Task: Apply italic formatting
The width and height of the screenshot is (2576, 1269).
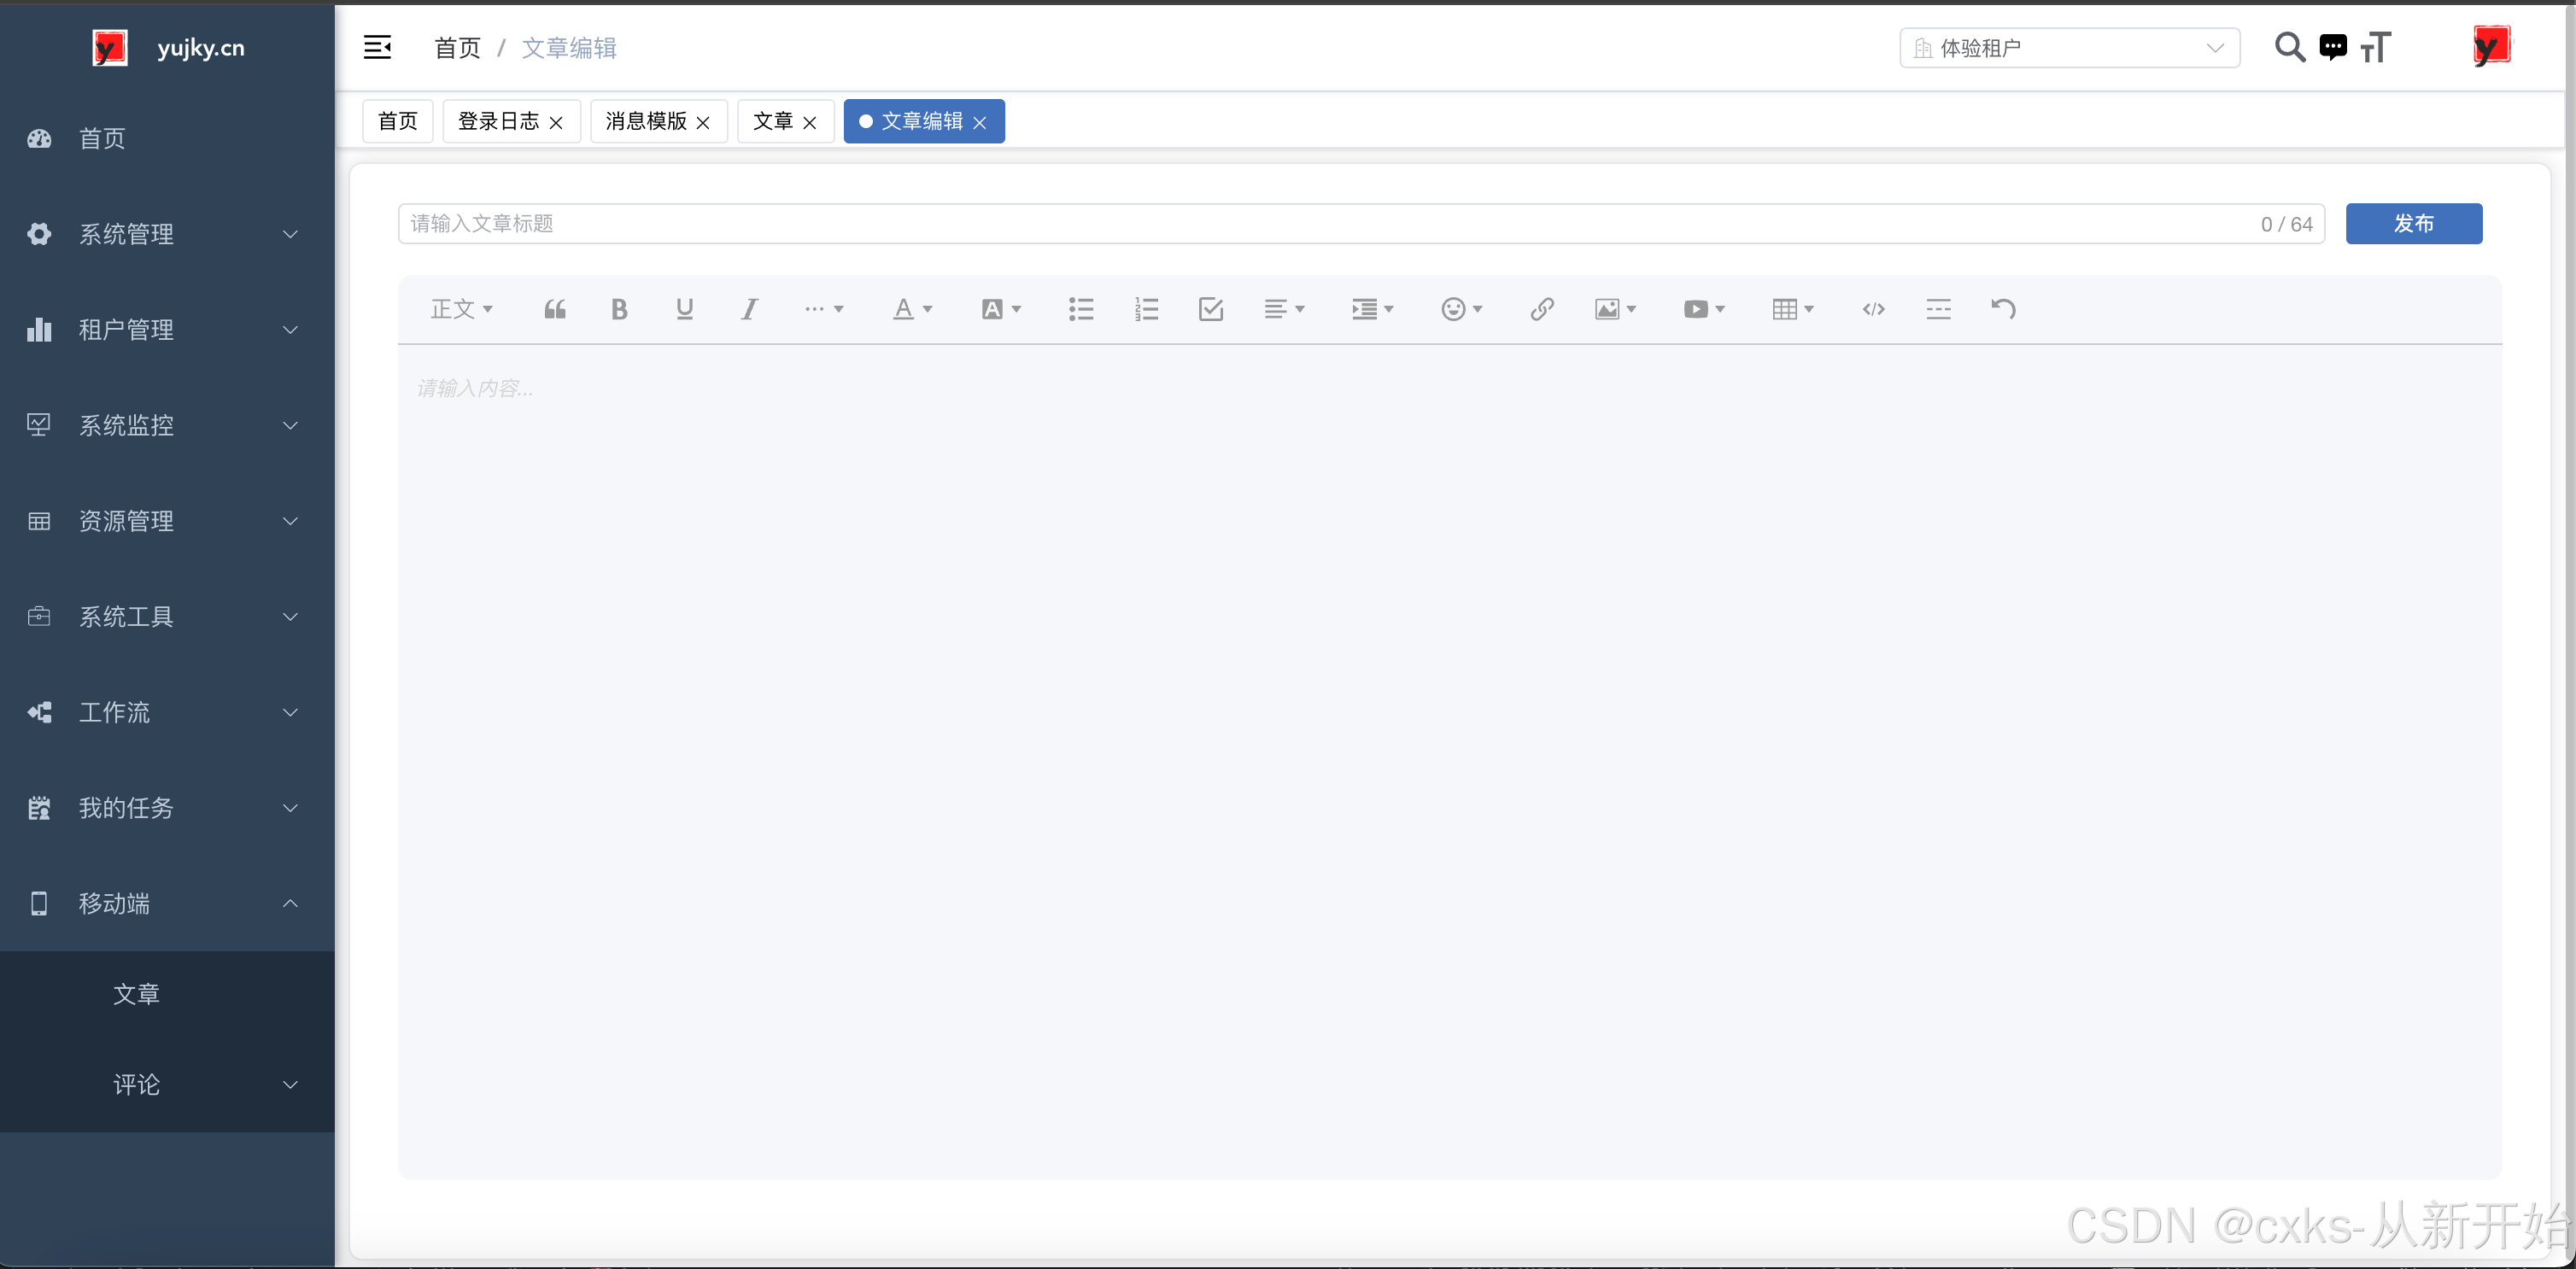Action: (748, 309)
